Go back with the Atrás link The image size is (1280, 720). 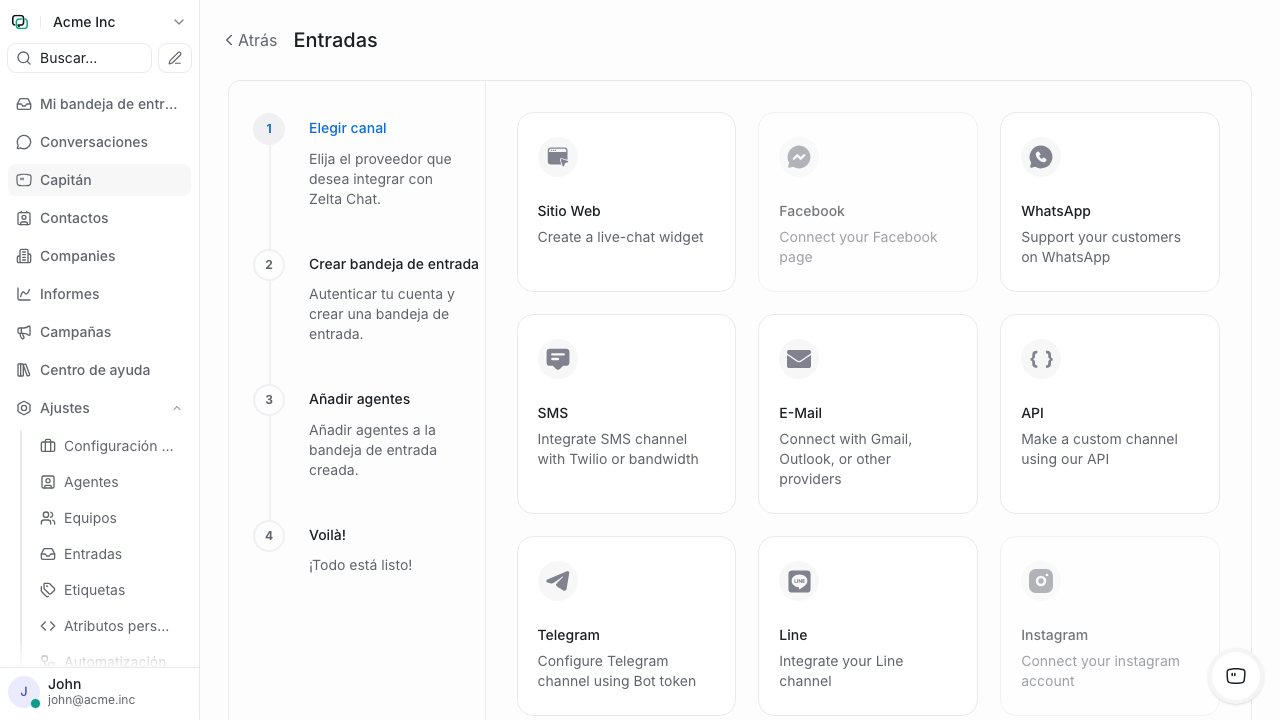coord(251,41)
